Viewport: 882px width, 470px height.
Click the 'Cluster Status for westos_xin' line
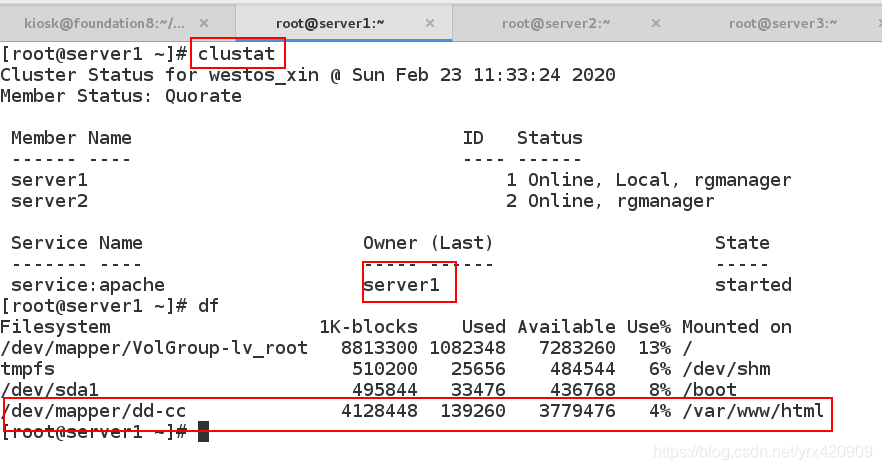pos(308,75)
